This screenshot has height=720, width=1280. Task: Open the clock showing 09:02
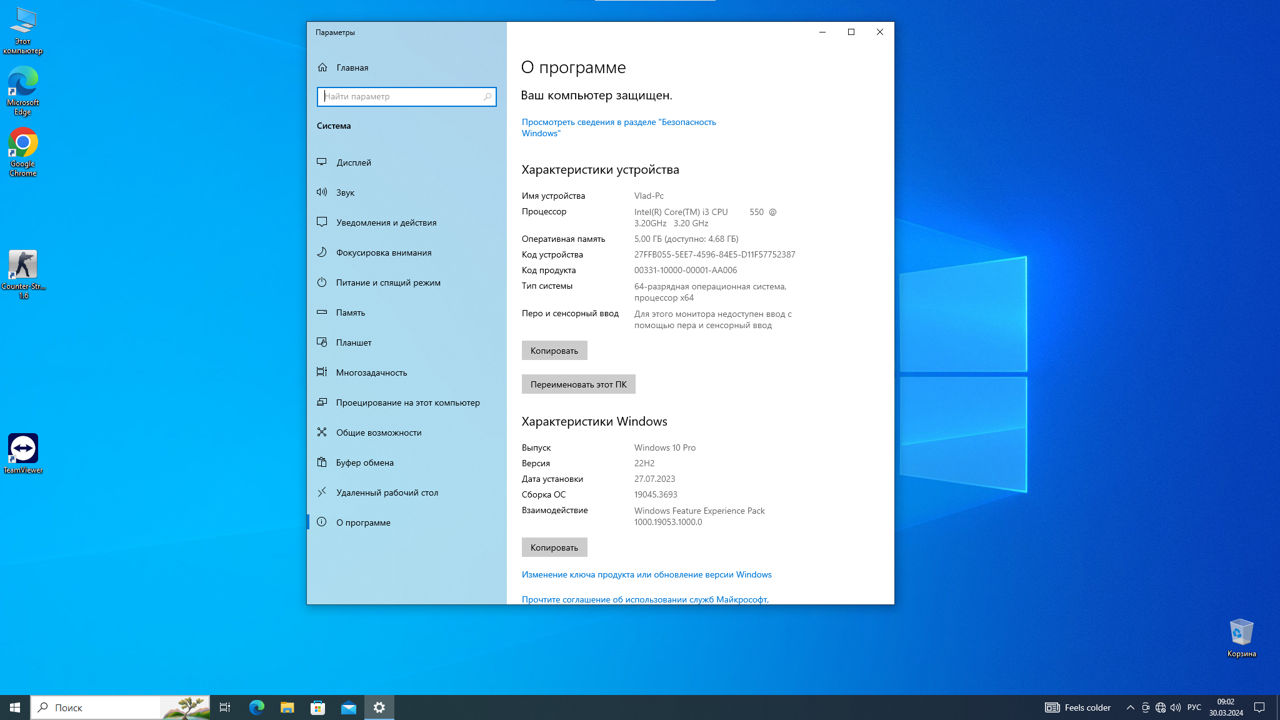point(1225,707)
